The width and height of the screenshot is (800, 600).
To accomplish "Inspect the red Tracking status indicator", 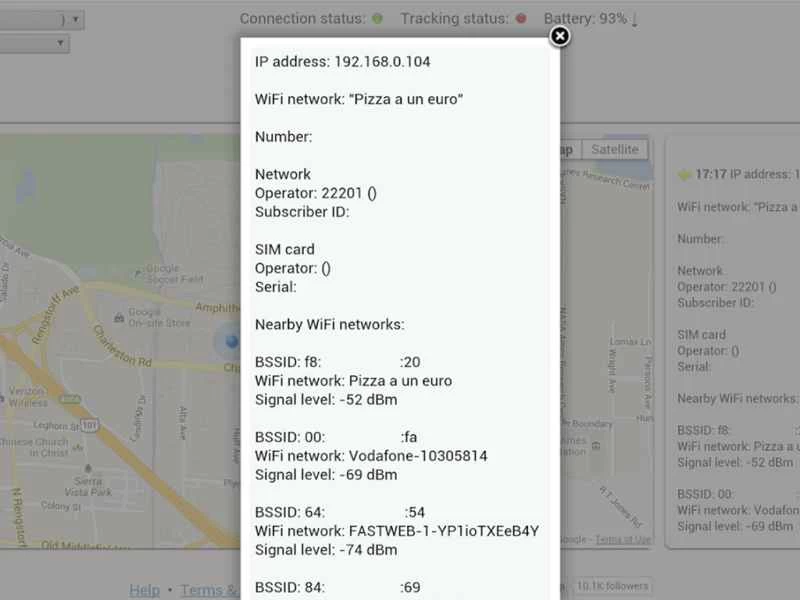I will pyautogui.click(x=522, y=17).
